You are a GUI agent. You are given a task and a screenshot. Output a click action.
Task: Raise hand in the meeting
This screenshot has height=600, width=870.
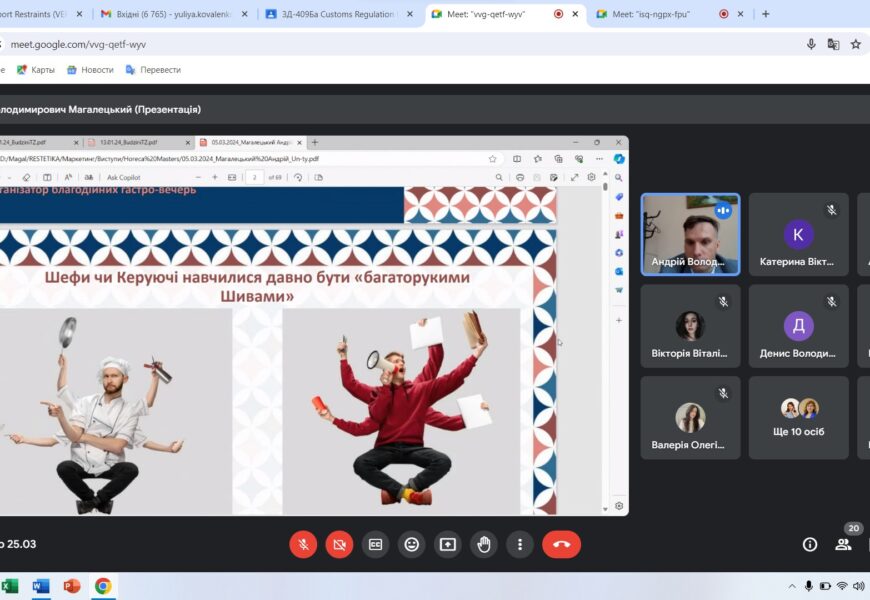(x=484, y=544)
